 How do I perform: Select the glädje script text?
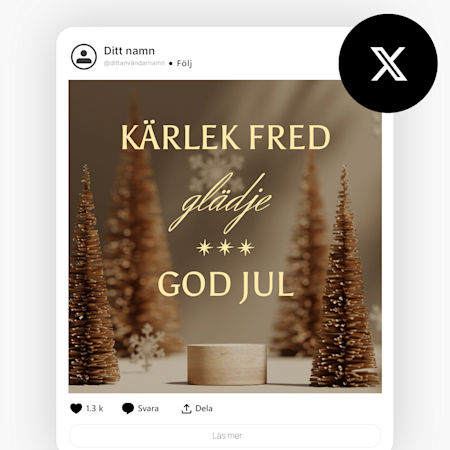point(220,202)
